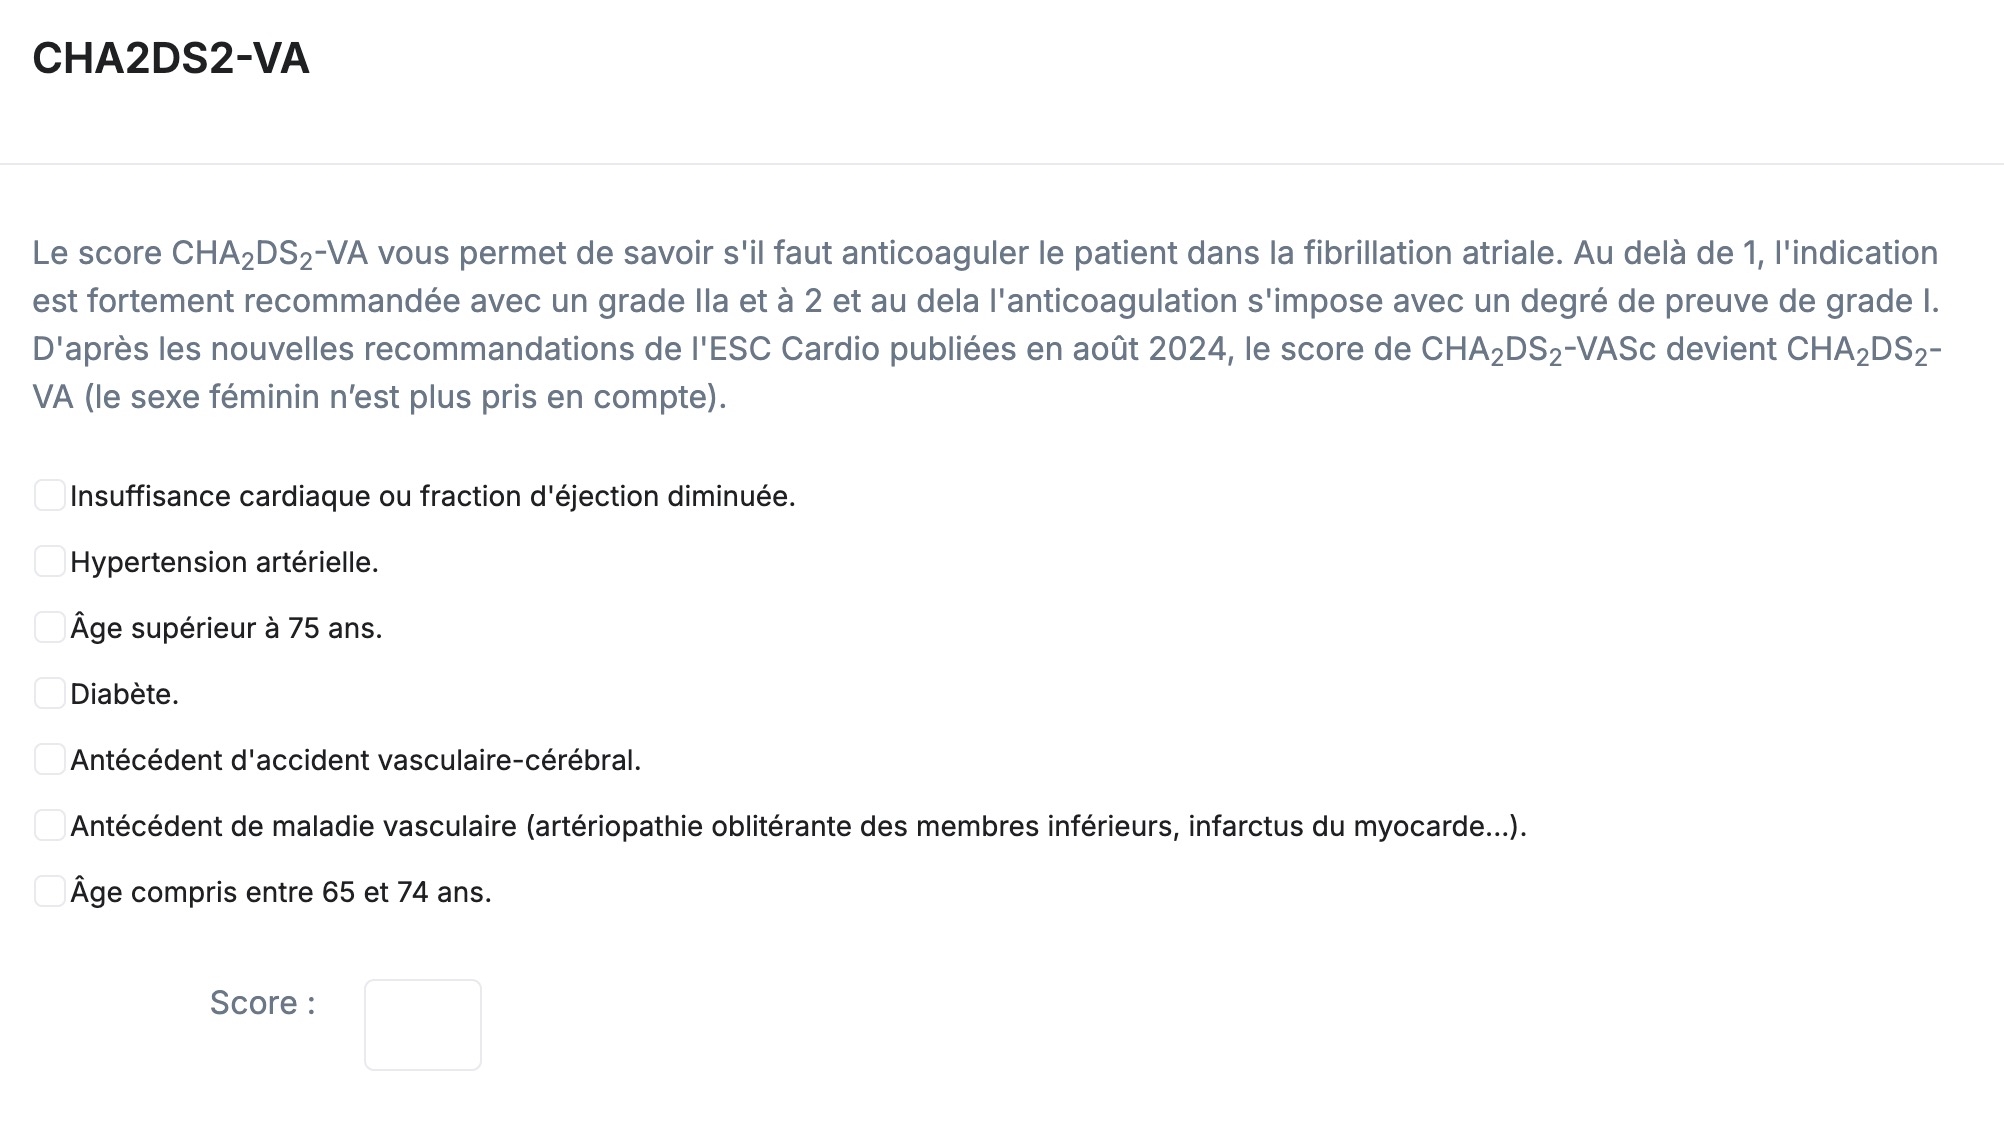Click inside the Score result field
2004x1144 pixels.
pos(423,1025)
